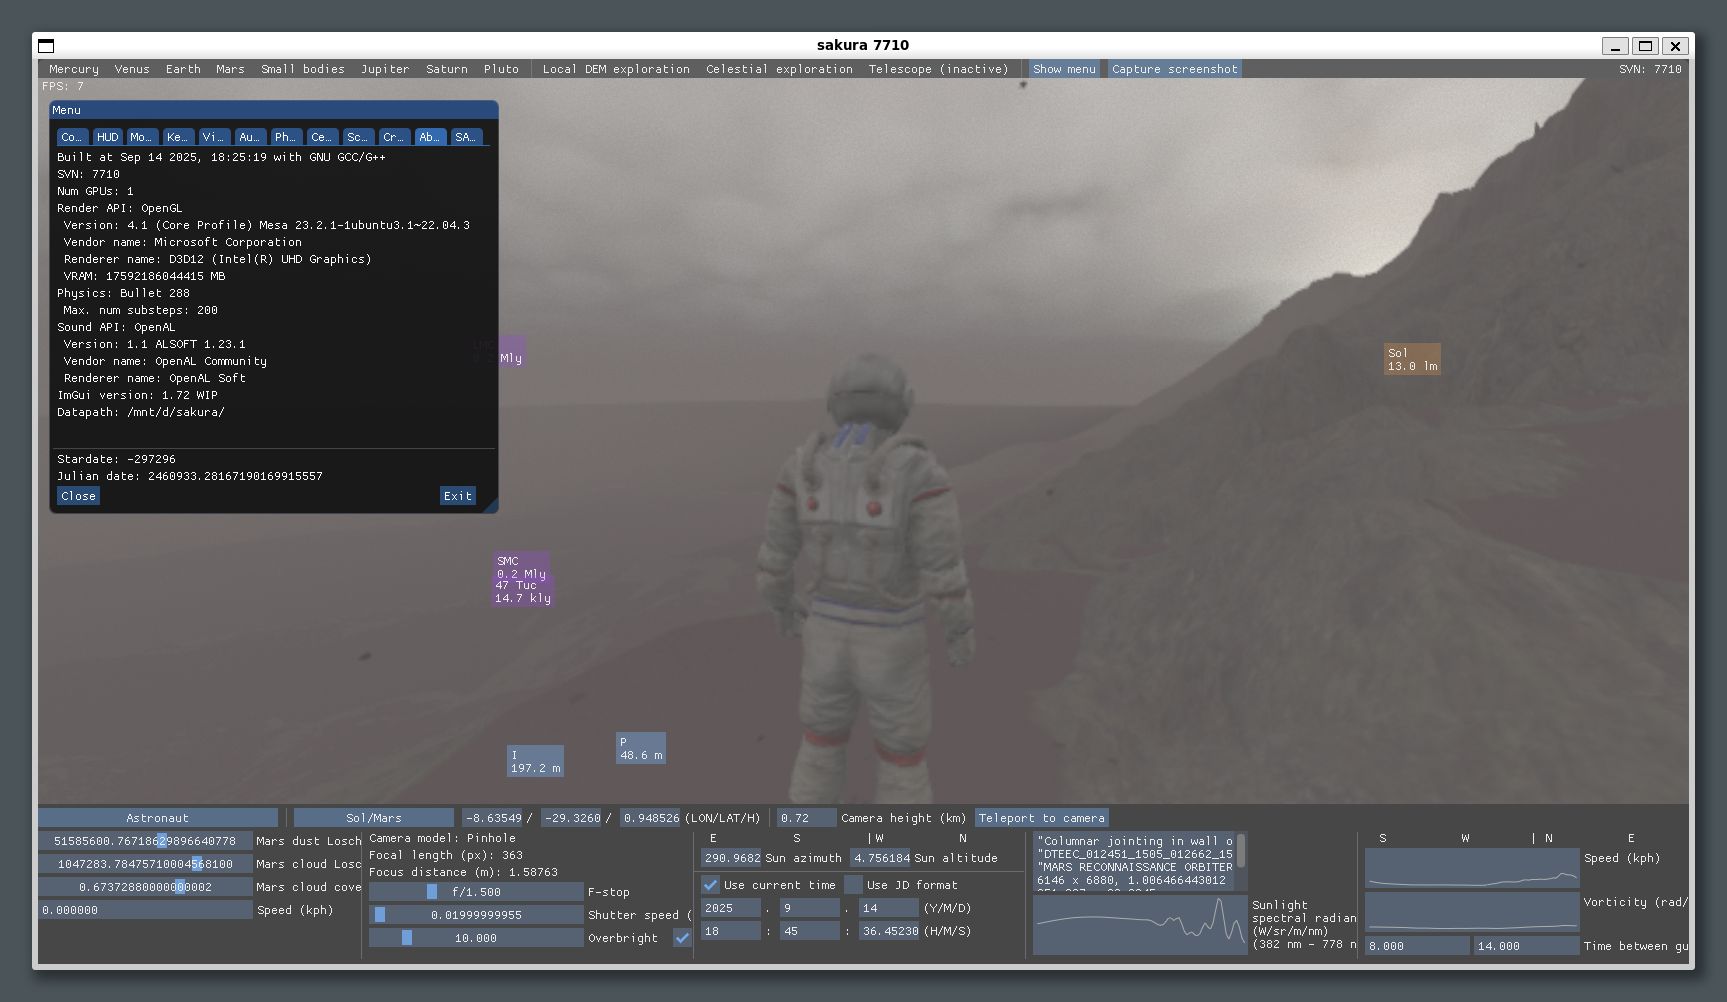Select the SA... tab in Menu window
The width and height of the screenshot is (1727, 1002).
466,137
